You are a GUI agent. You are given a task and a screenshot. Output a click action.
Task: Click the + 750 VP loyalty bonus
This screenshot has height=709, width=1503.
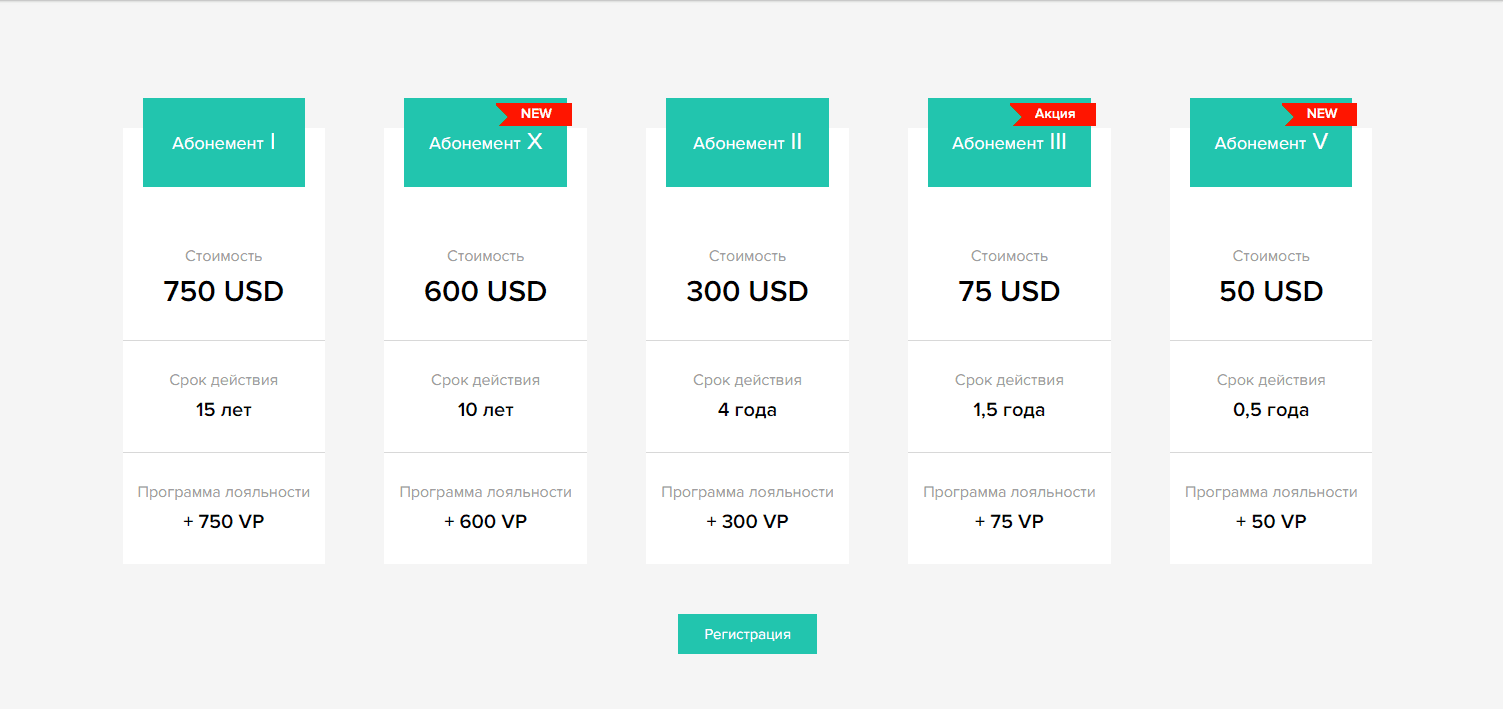(x=224, y=522)
